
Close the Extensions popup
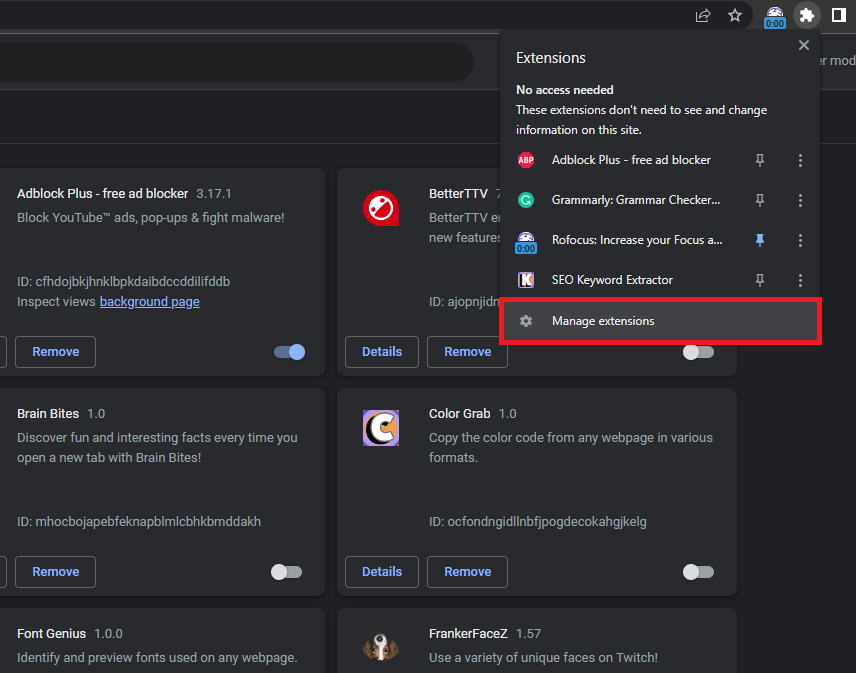[804, 45]
